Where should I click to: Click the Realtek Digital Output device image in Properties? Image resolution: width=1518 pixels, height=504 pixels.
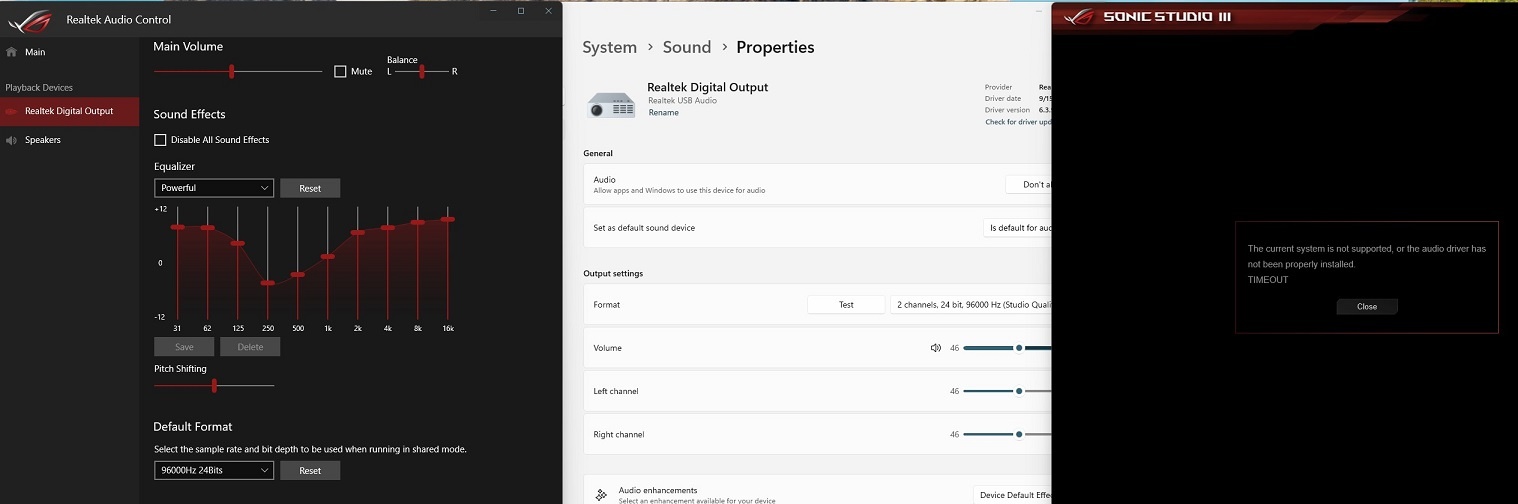pyautogui.click(x=610, y=104)
